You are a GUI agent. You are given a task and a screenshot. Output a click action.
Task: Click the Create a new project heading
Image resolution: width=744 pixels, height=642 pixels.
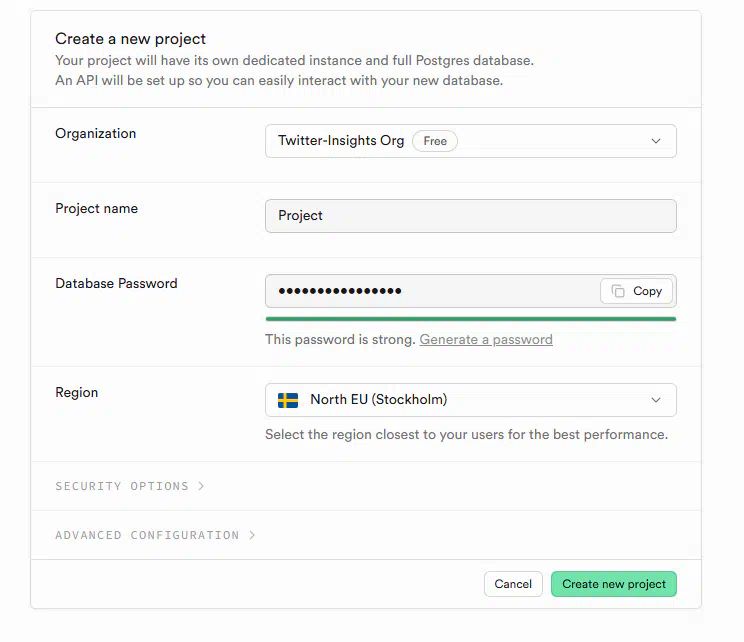(130, 39)
